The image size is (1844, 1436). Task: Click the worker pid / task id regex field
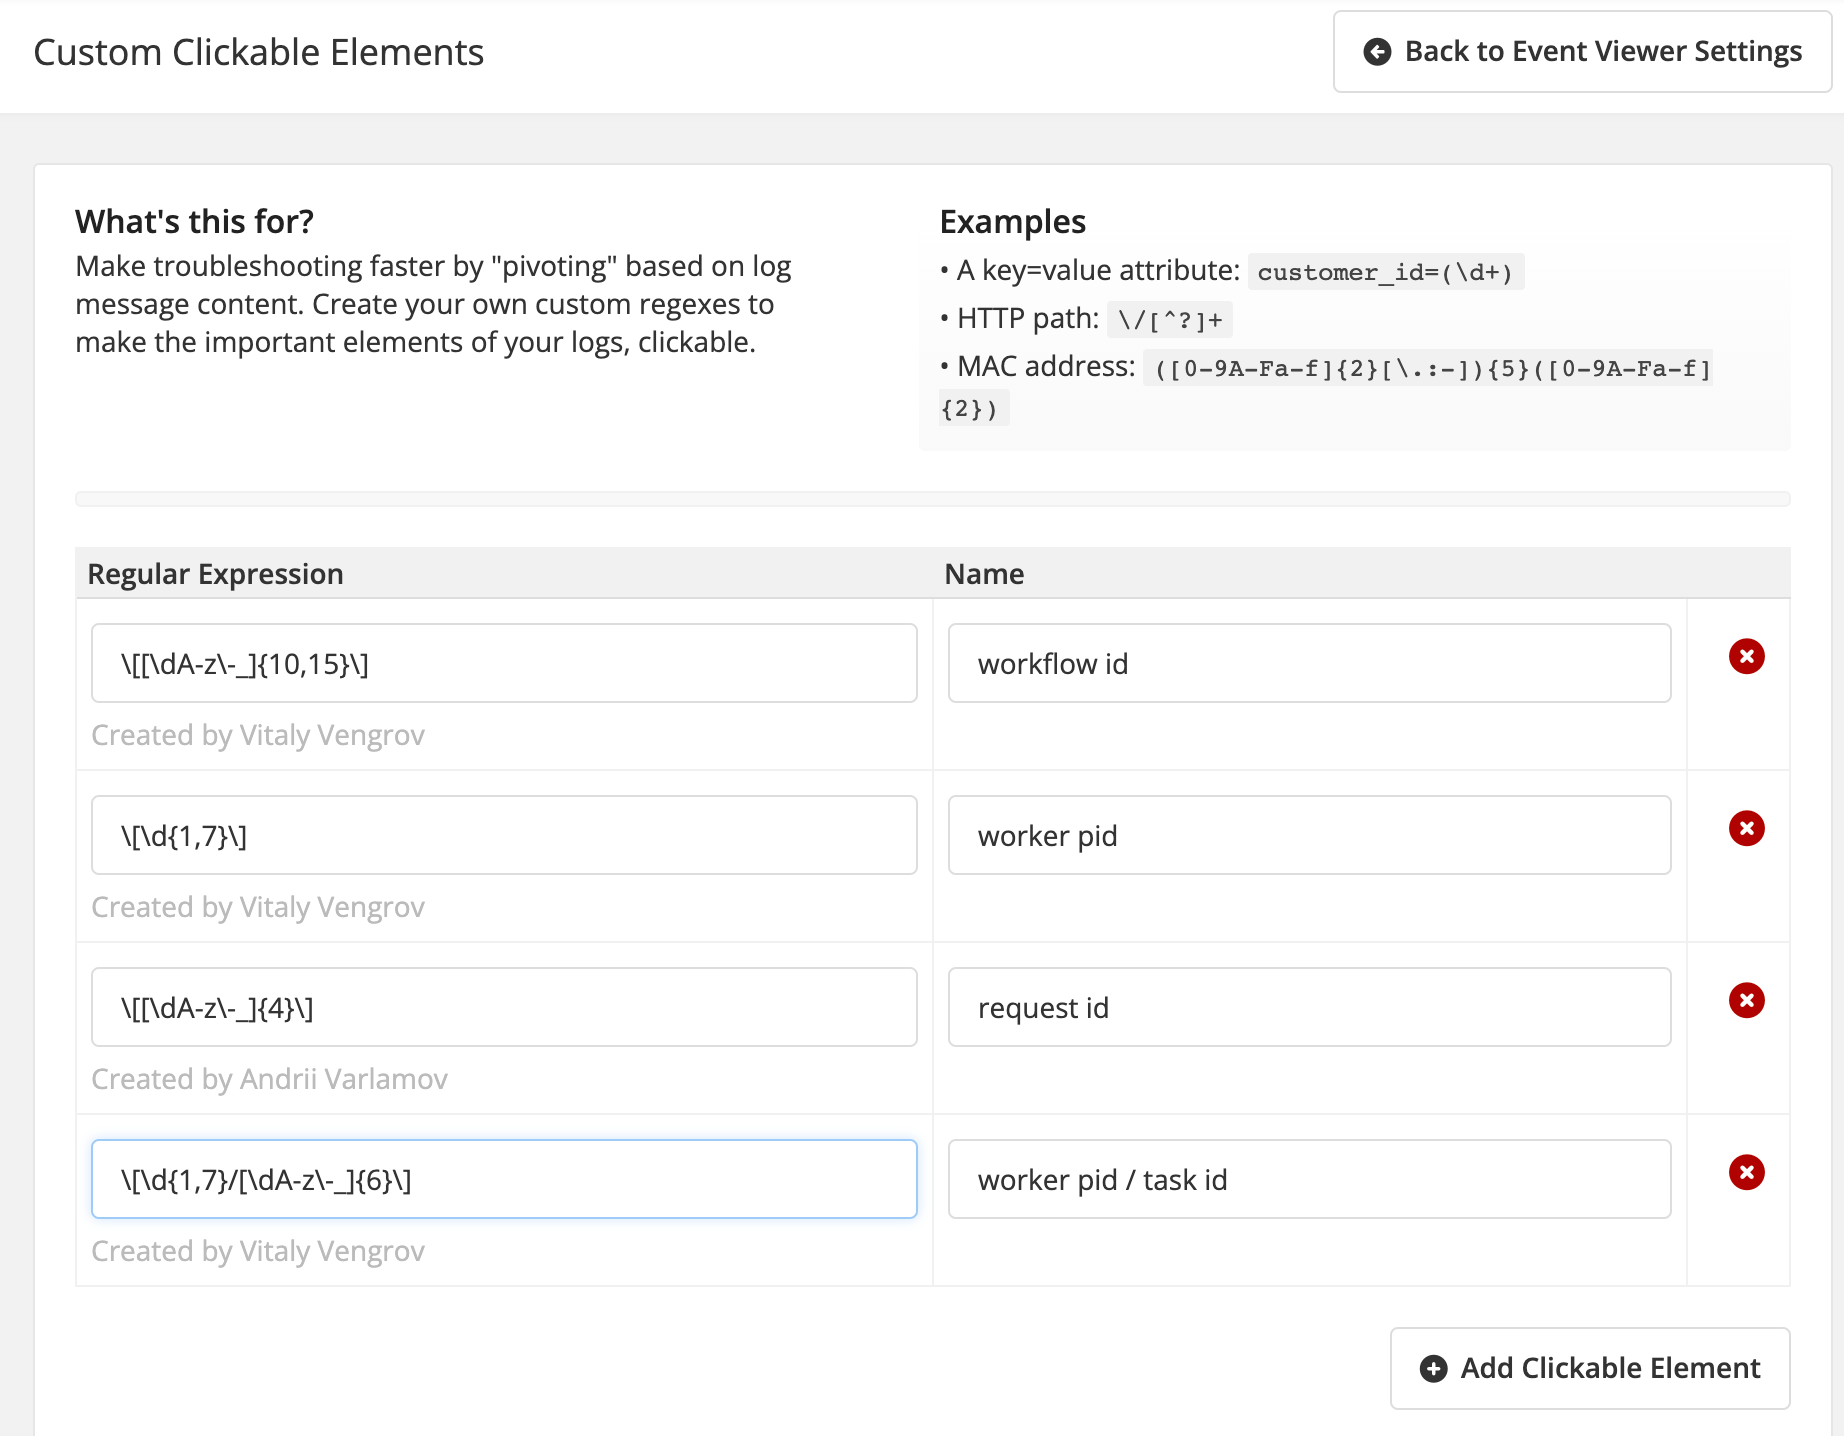point(504,1180)
